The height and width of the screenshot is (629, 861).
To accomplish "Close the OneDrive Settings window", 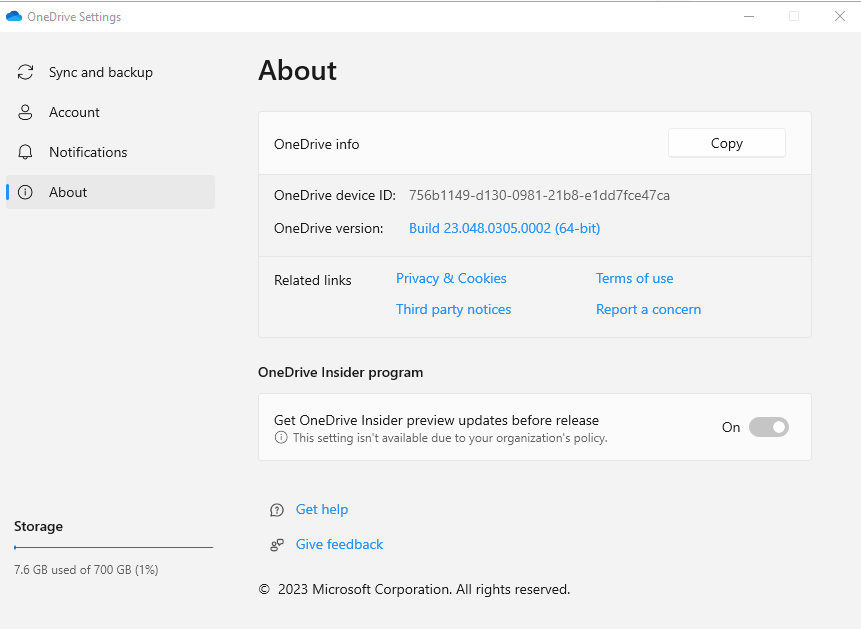I will tap(840, 16).
